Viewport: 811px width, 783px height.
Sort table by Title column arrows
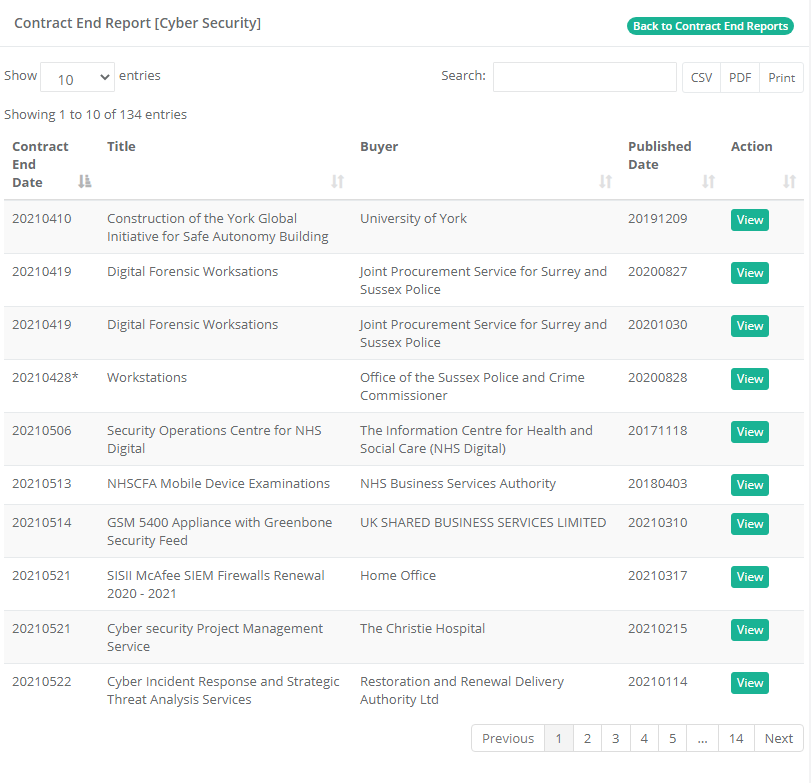tap(337, 181)
